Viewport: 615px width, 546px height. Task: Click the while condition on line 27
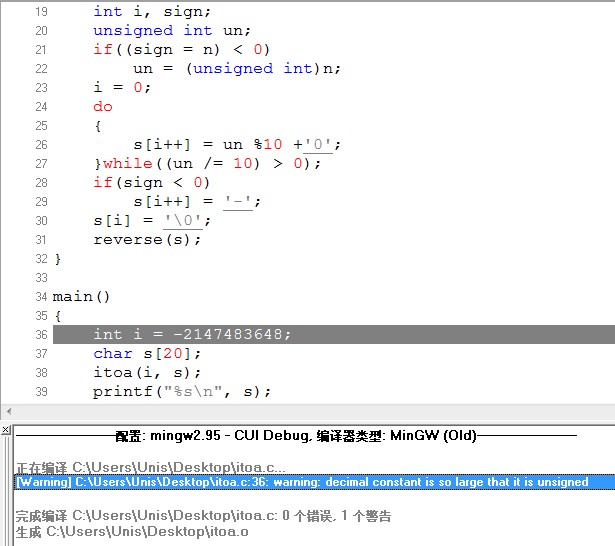click(207, 163)
